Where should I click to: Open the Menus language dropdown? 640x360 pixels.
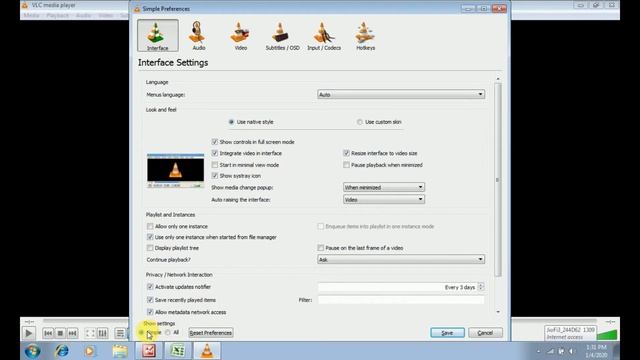pos(401,94)
